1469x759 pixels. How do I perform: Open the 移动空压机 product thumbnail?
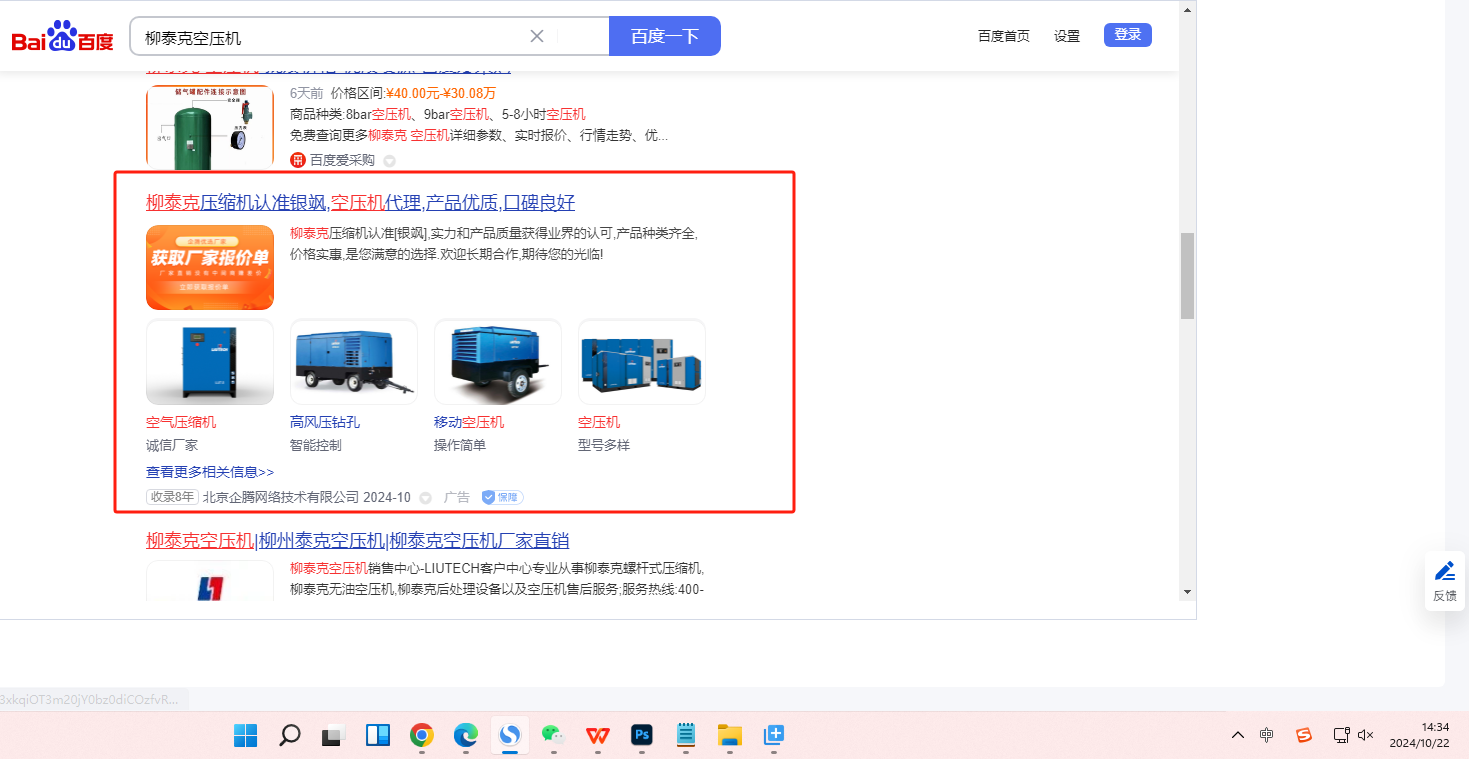[498, 362]
